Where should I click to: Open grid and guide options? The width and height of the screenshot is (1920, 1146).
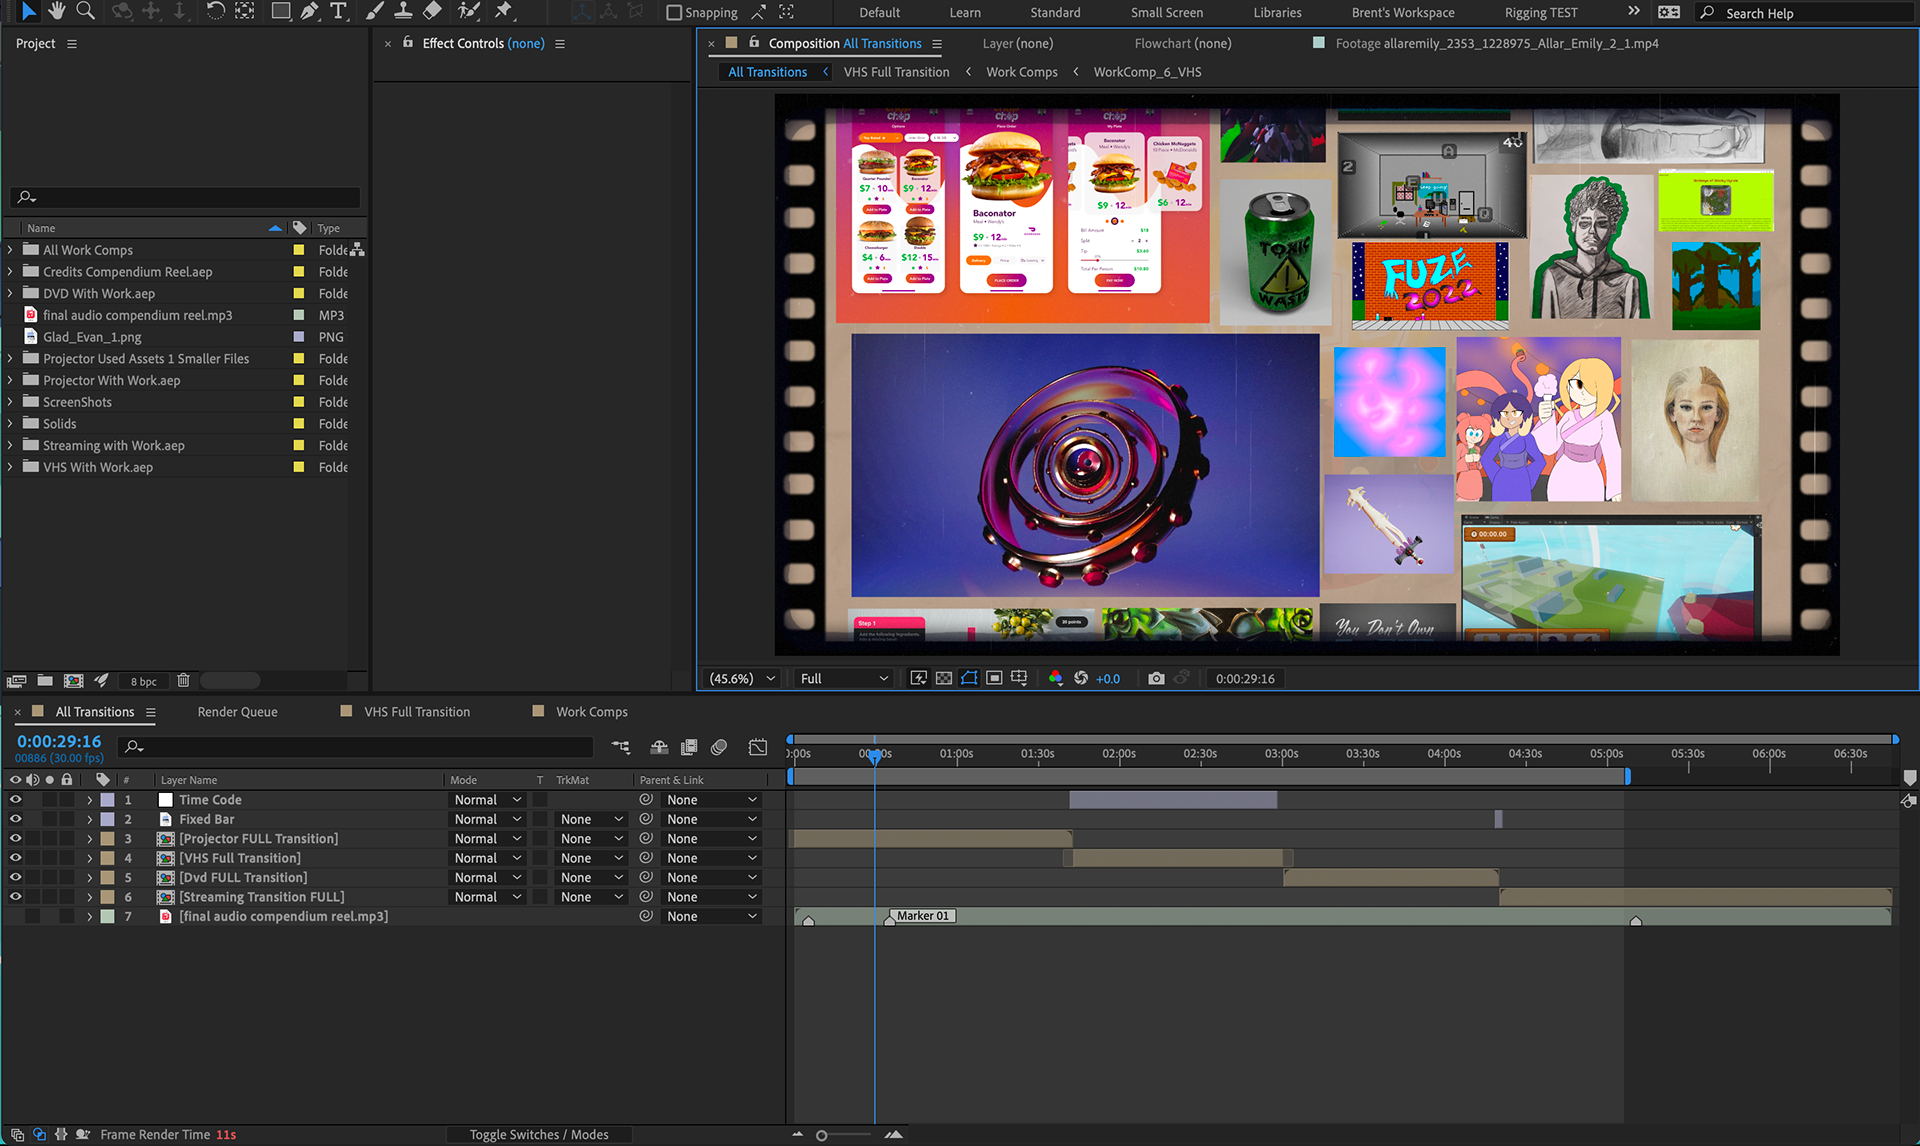[x=1019, y=678]
